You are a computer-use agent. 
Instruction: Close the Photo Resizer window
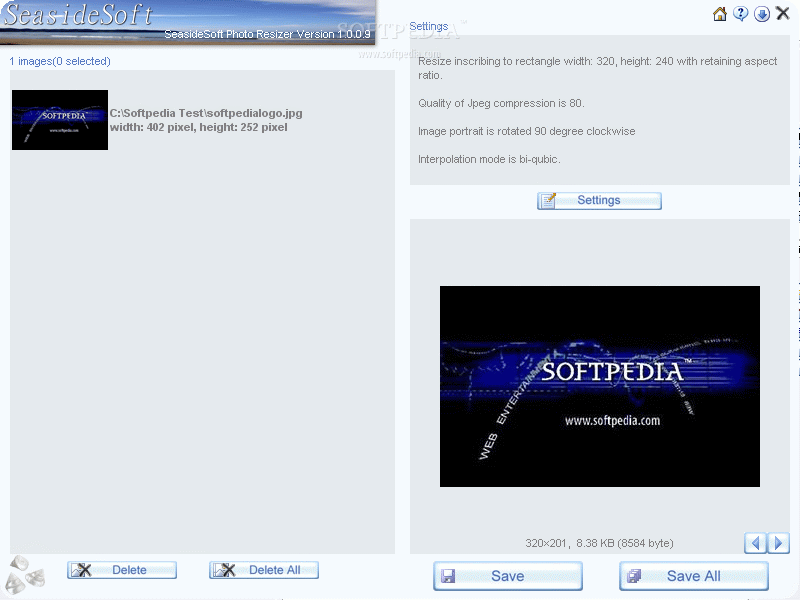[783, 13]
